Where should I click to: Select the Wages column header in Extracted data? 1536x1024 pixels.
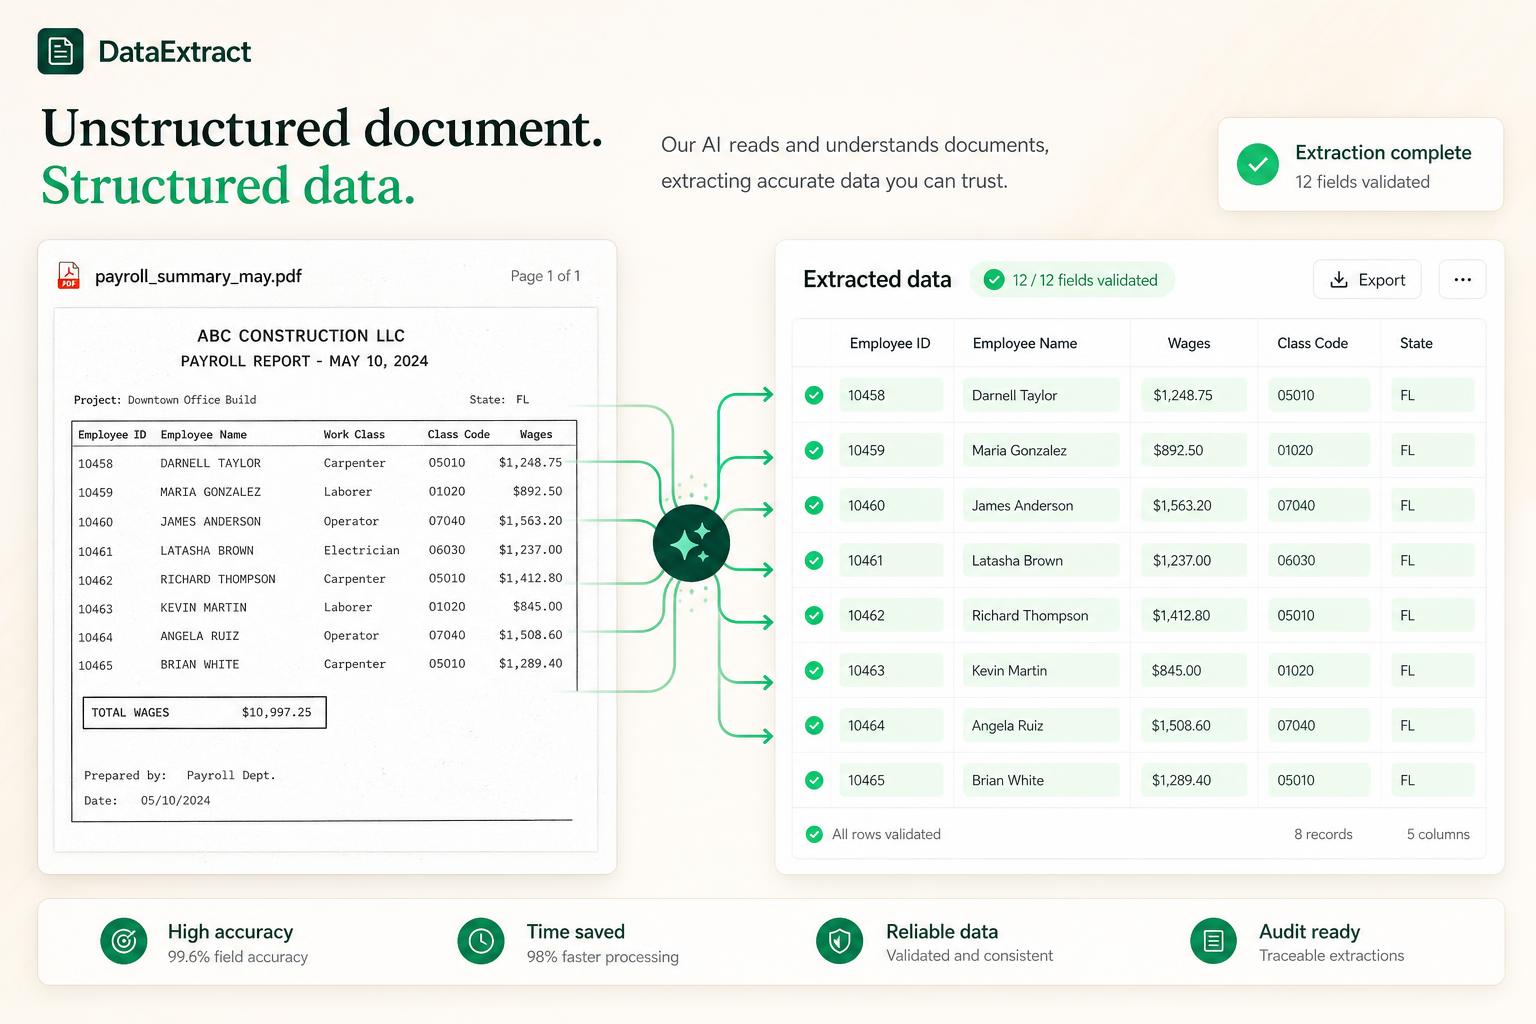pyautogui.click(x=1189, y=343)
